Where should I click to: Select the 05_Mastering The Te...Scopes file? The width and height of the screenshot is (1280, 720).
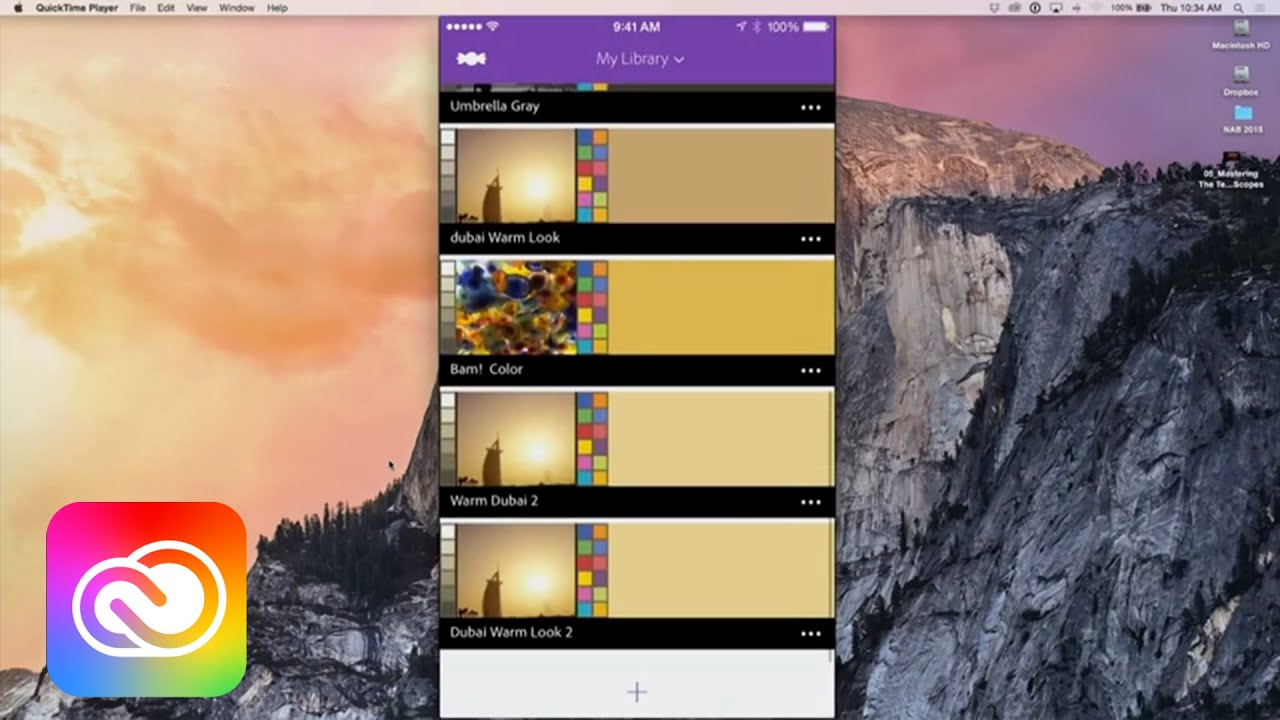coord(1231,169)
